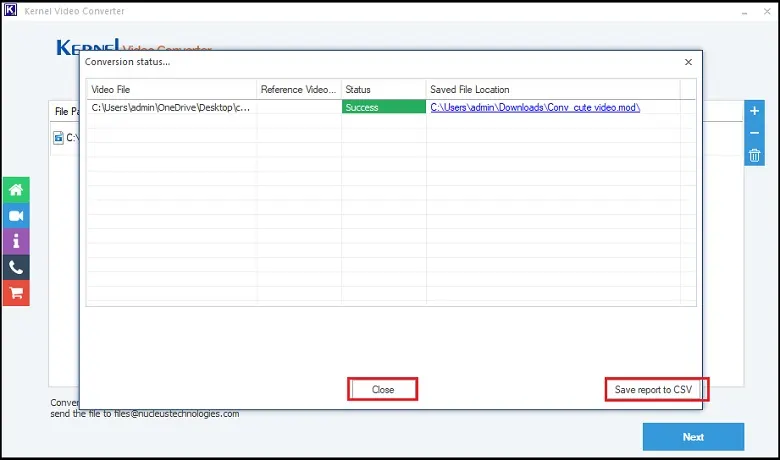Viewport: 780px width, 460px height.
Task: Click the Status column header
Action: pyautogui.click(x=384, y=90)
